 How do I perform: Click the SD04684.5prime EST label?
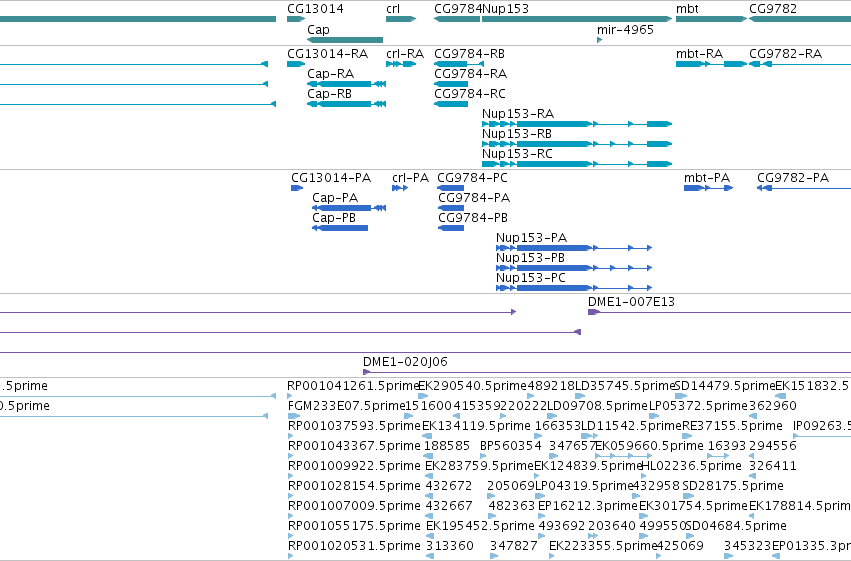tap(735, 526)
